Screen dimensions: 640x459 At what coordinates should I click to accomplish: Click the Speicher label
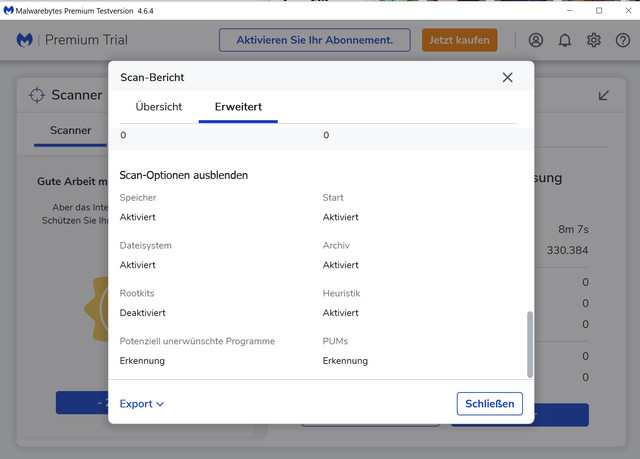click(x=138, y=198)
